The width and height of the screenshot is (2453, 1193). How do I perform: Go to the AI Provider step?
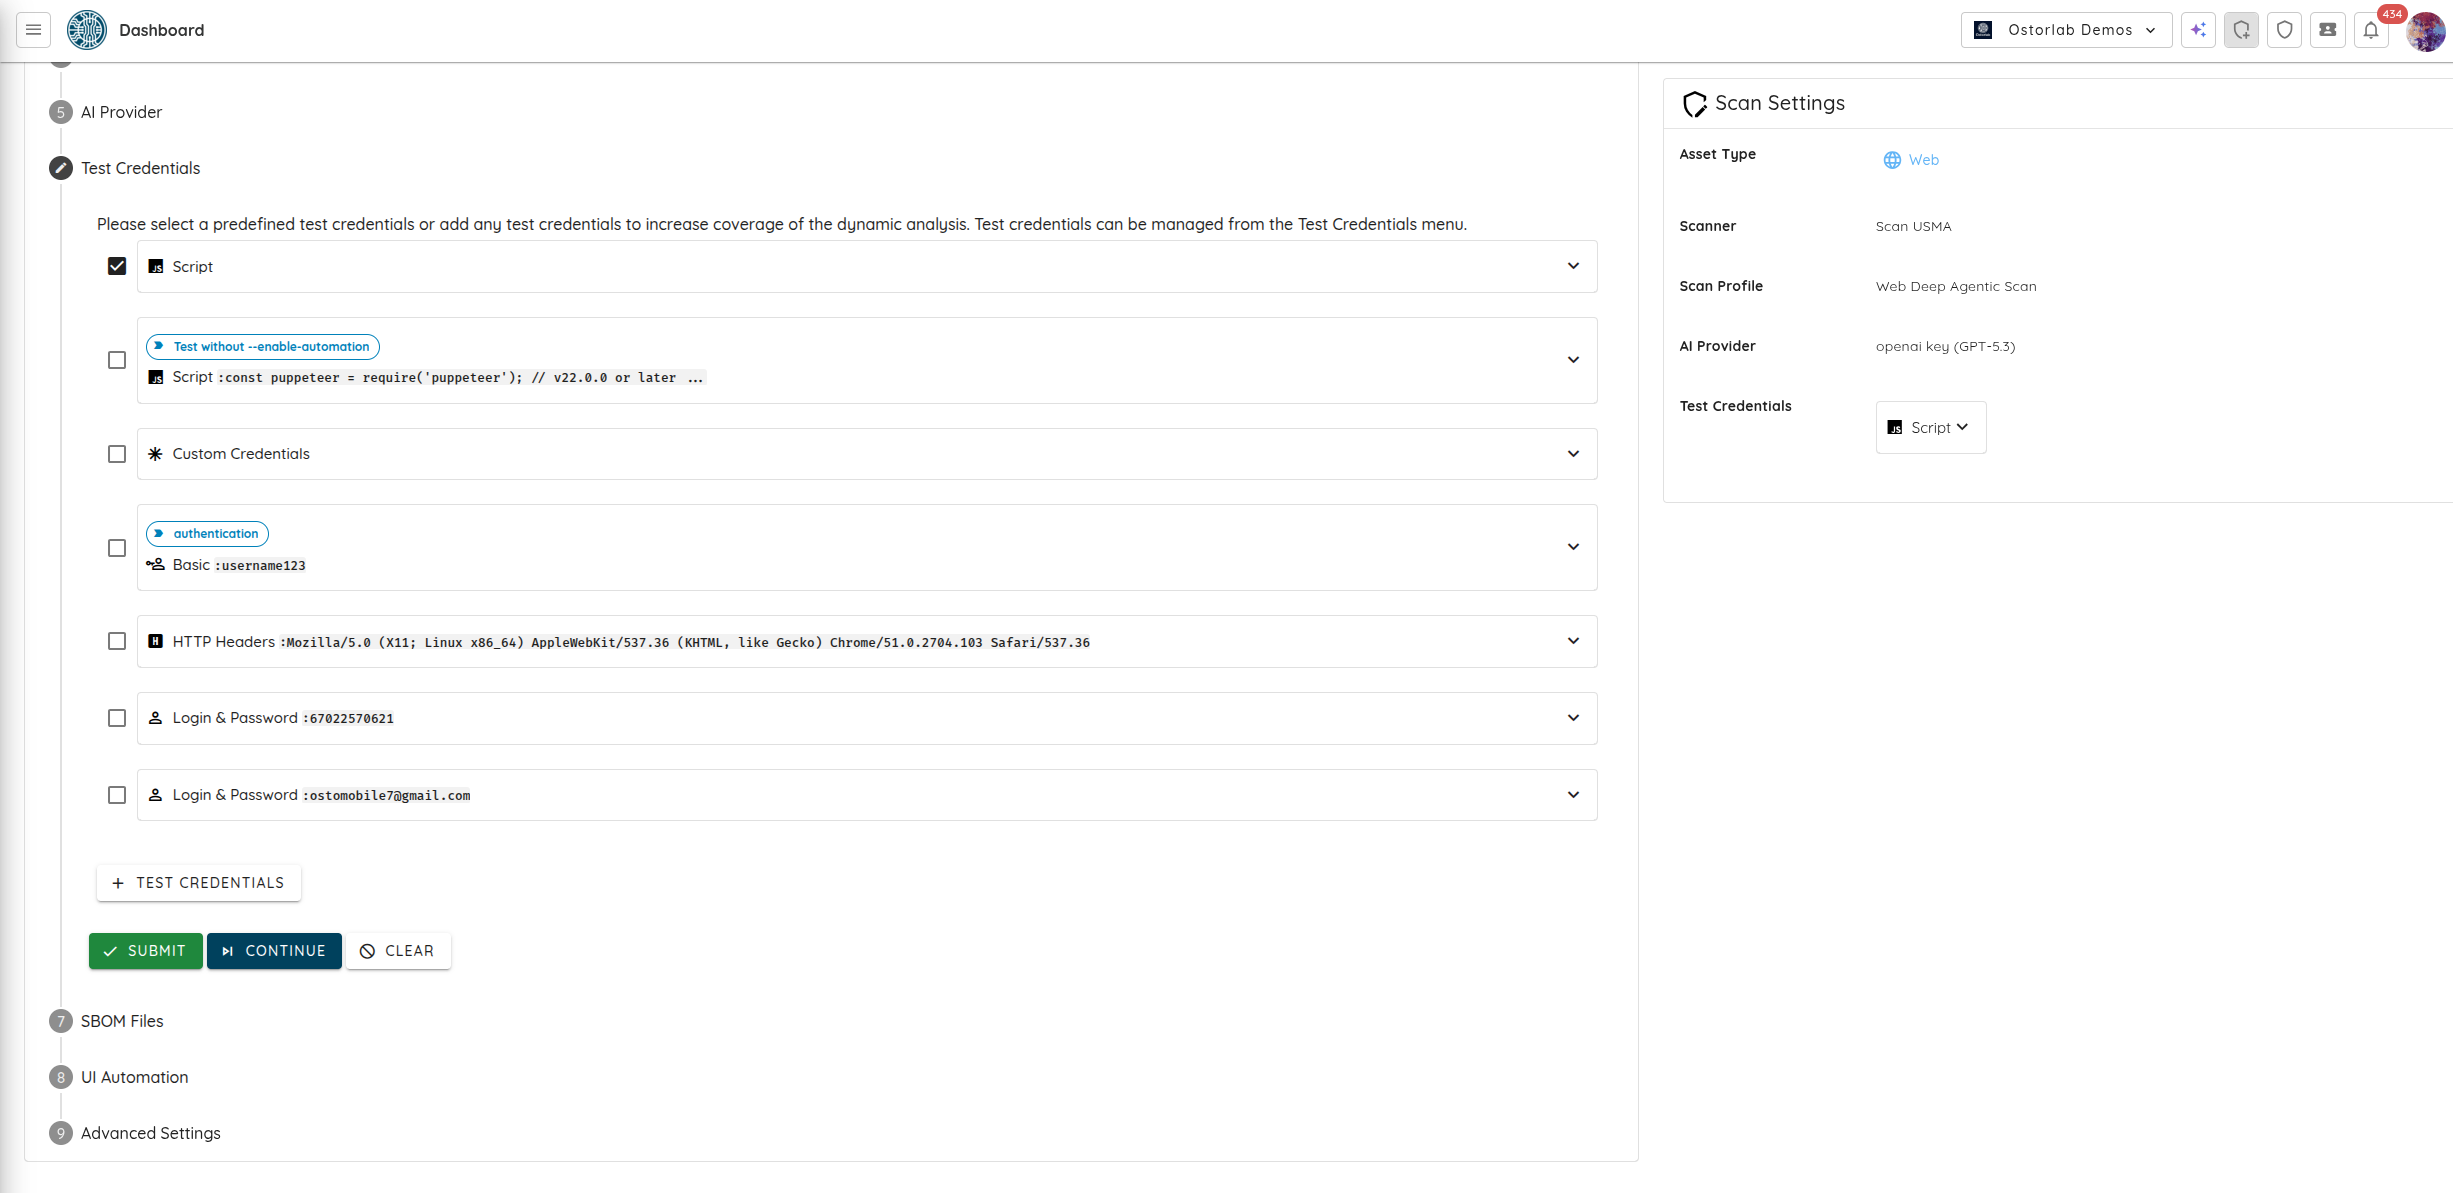click(x=121, y=112)
